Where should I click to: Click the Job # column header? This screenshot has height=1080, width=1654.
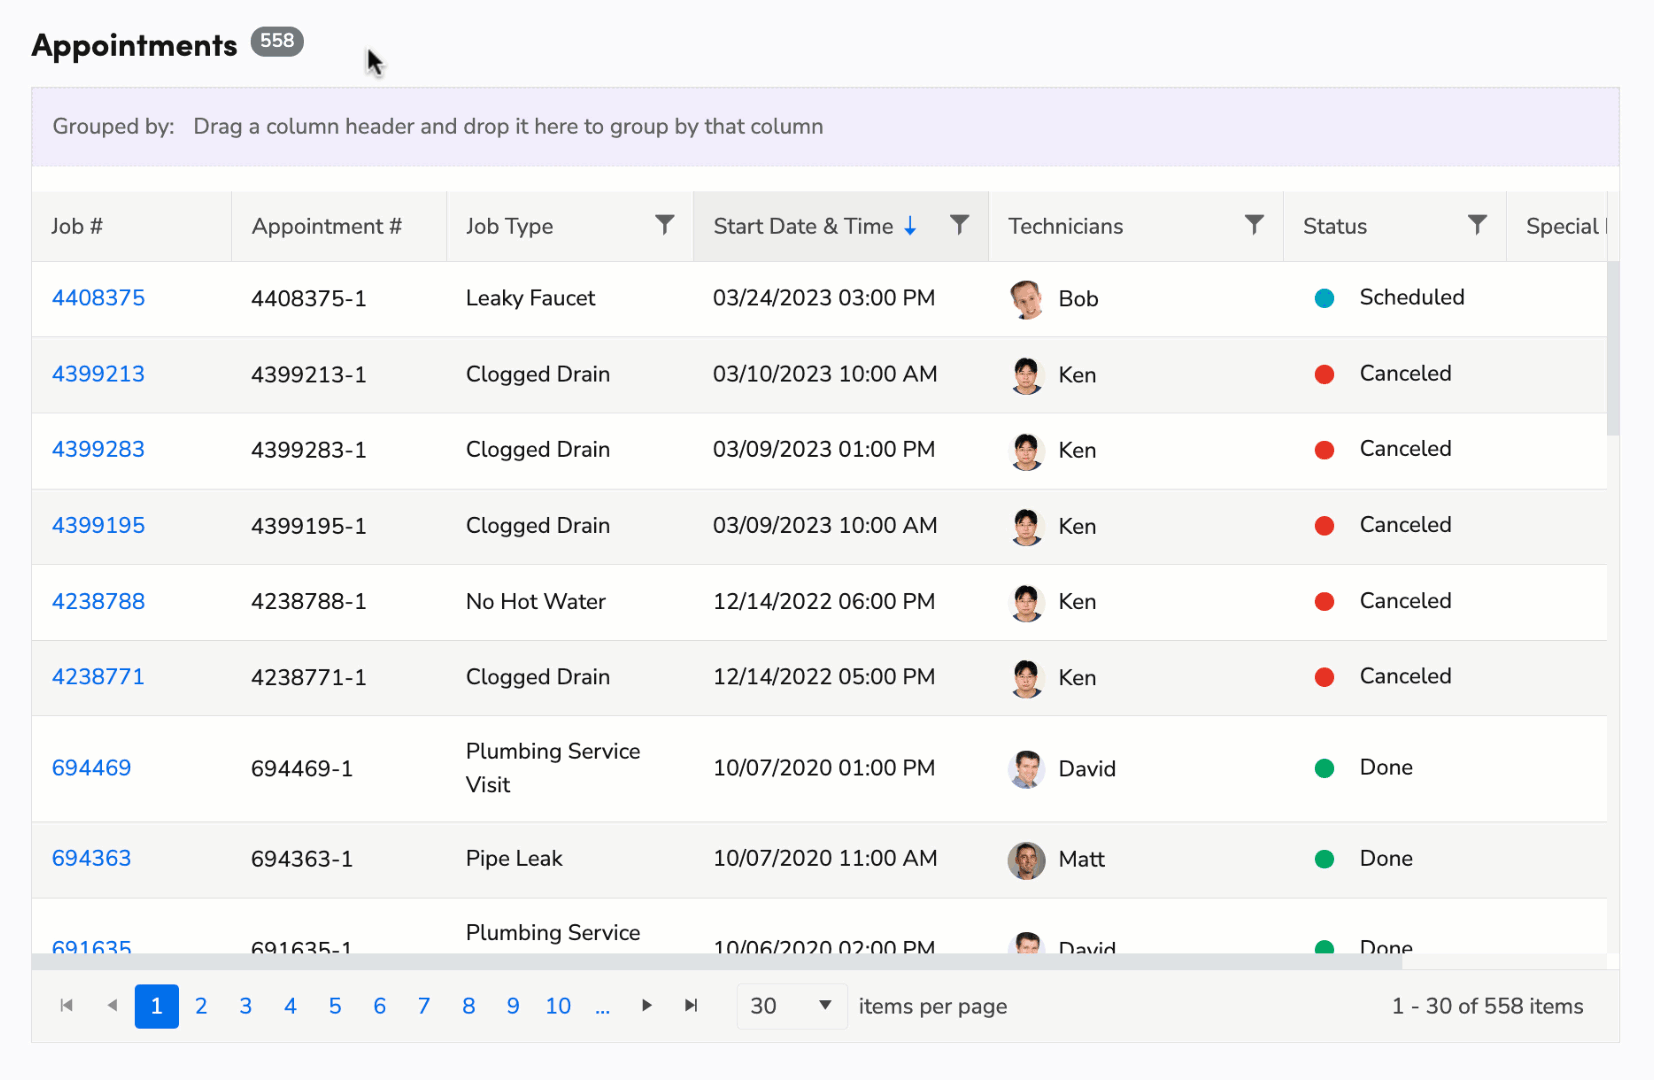pyautogui.click(x=76, y=226)
